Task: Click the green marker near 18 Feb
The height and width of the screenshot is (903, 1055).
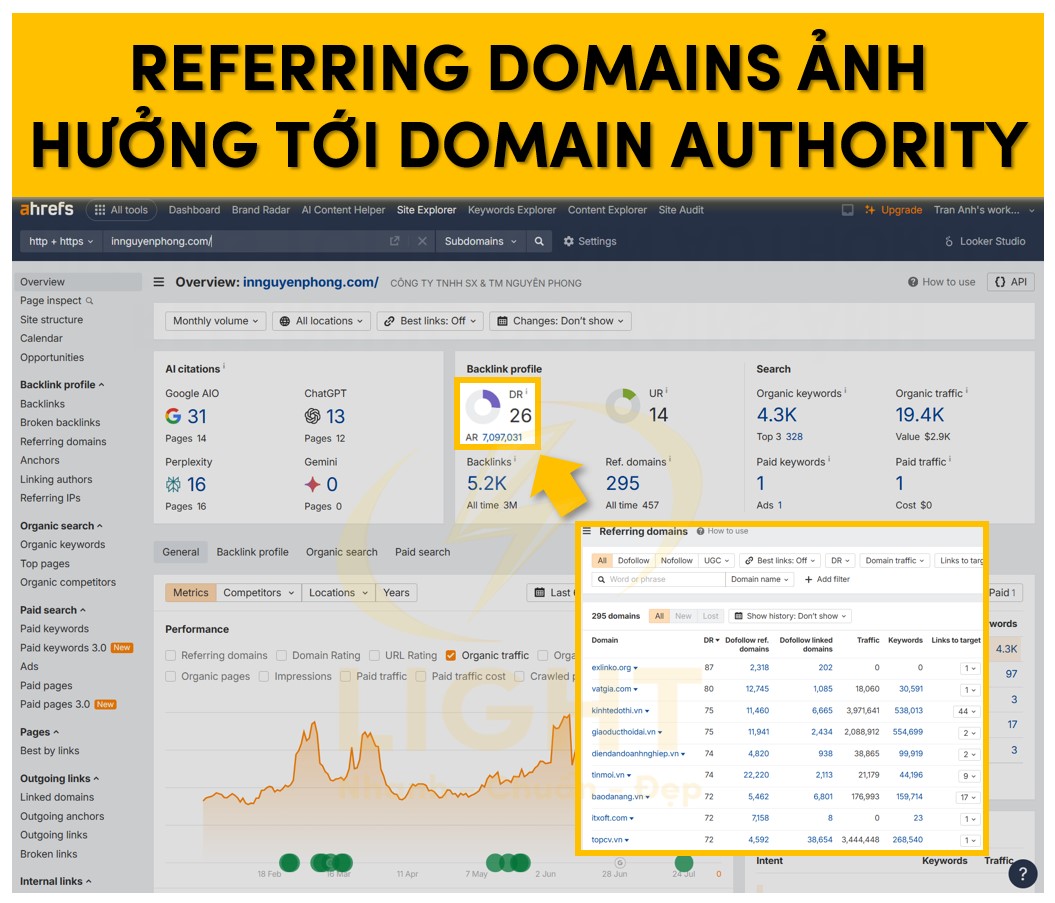Action: [289, 862]
